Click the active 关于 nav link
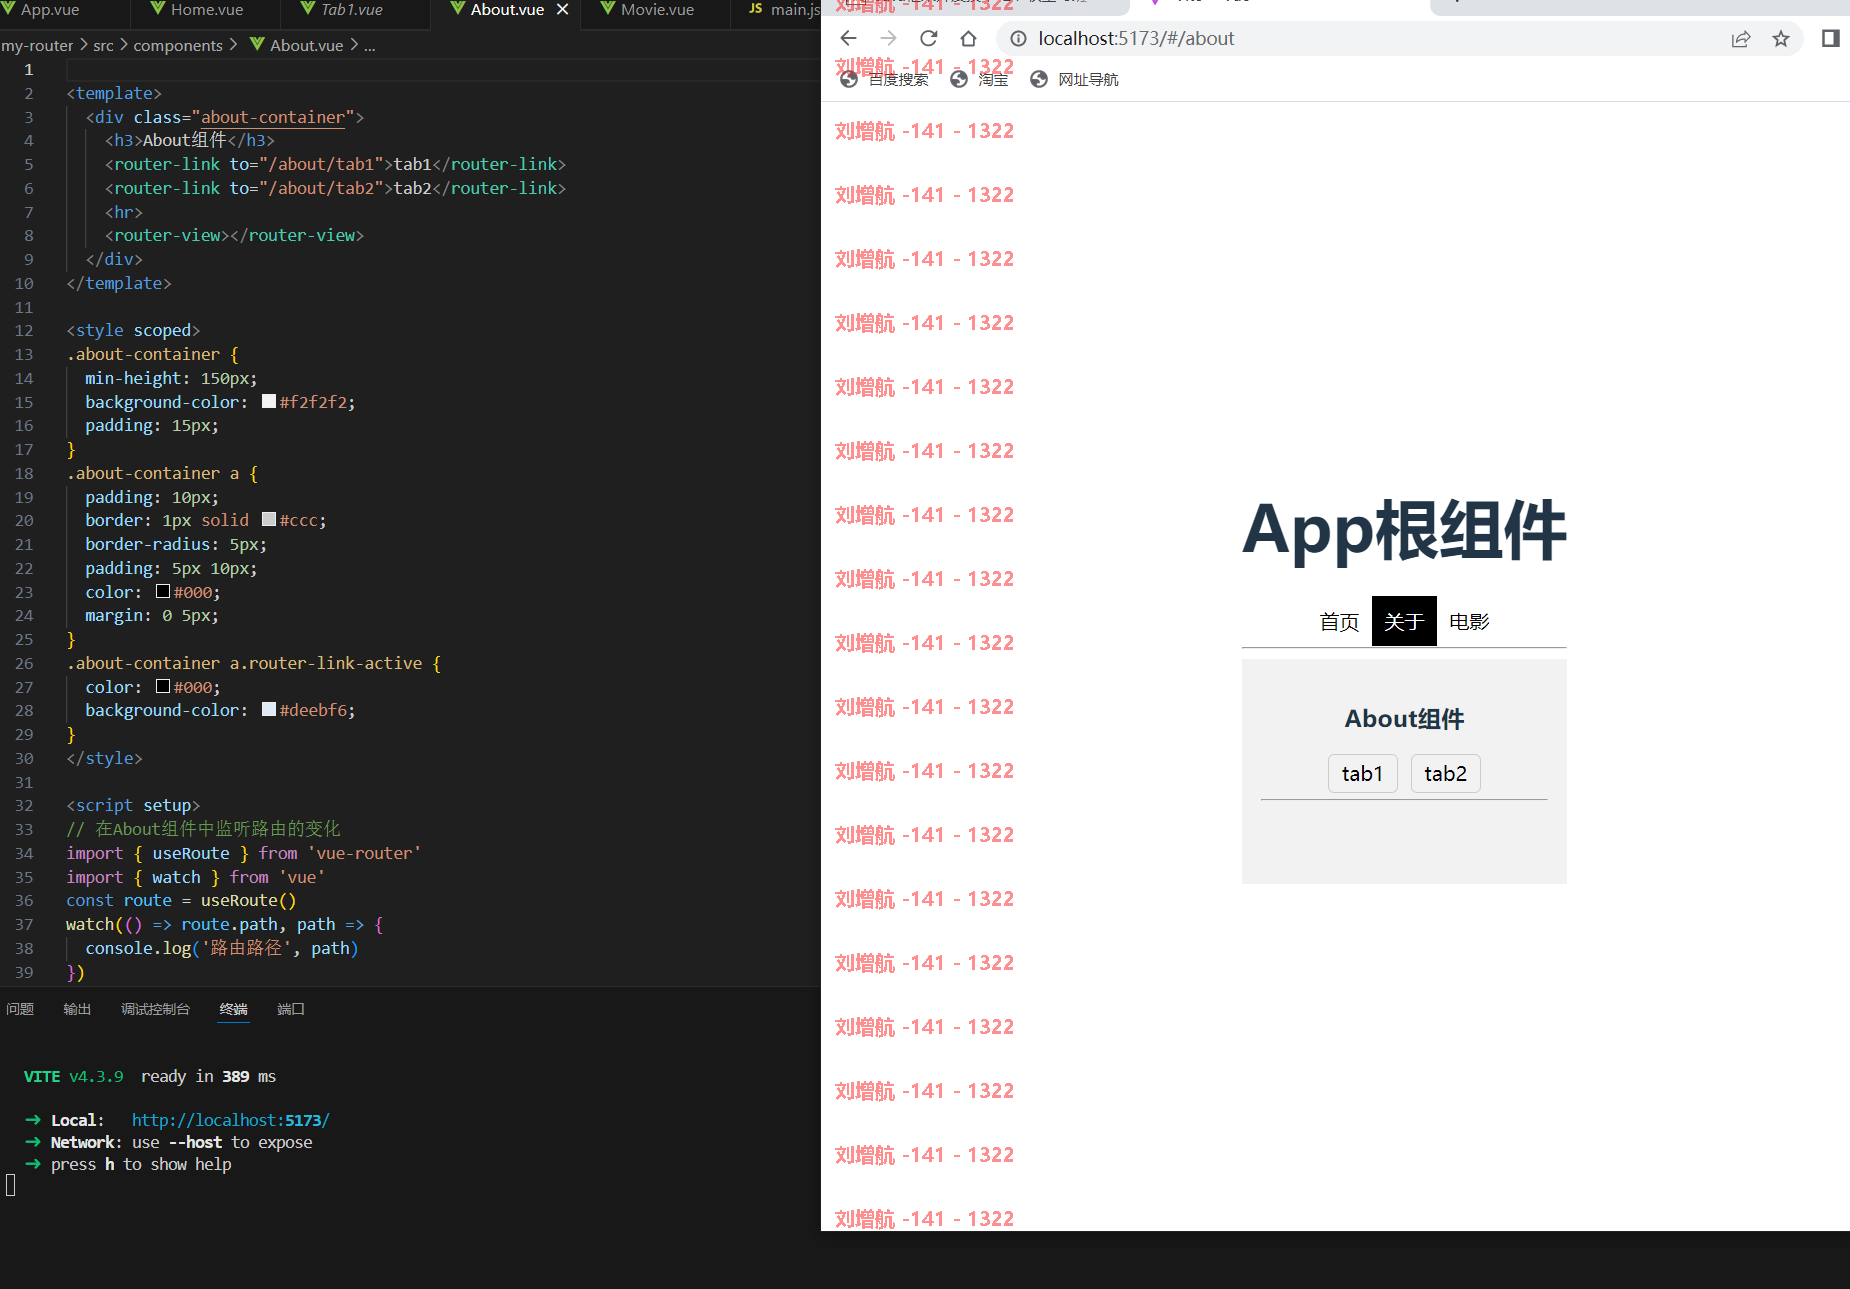Viewport: 1850px width, 1289px height. [1404, 622]
